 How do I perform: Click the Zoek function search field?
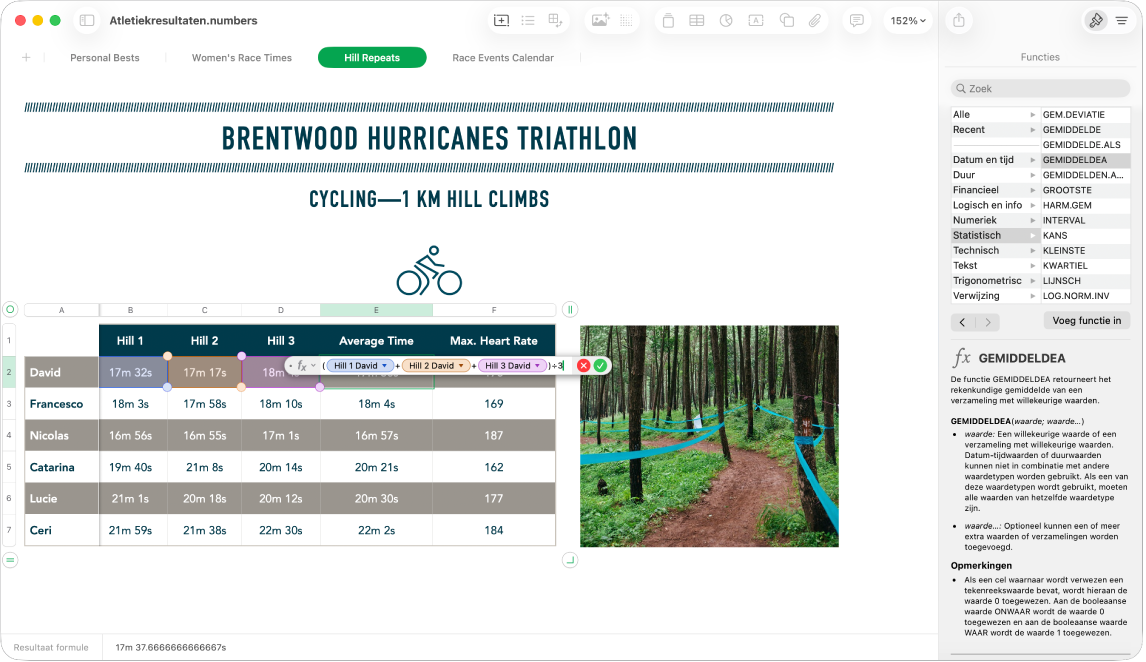pyautogui.click(x=1040, y=88)
